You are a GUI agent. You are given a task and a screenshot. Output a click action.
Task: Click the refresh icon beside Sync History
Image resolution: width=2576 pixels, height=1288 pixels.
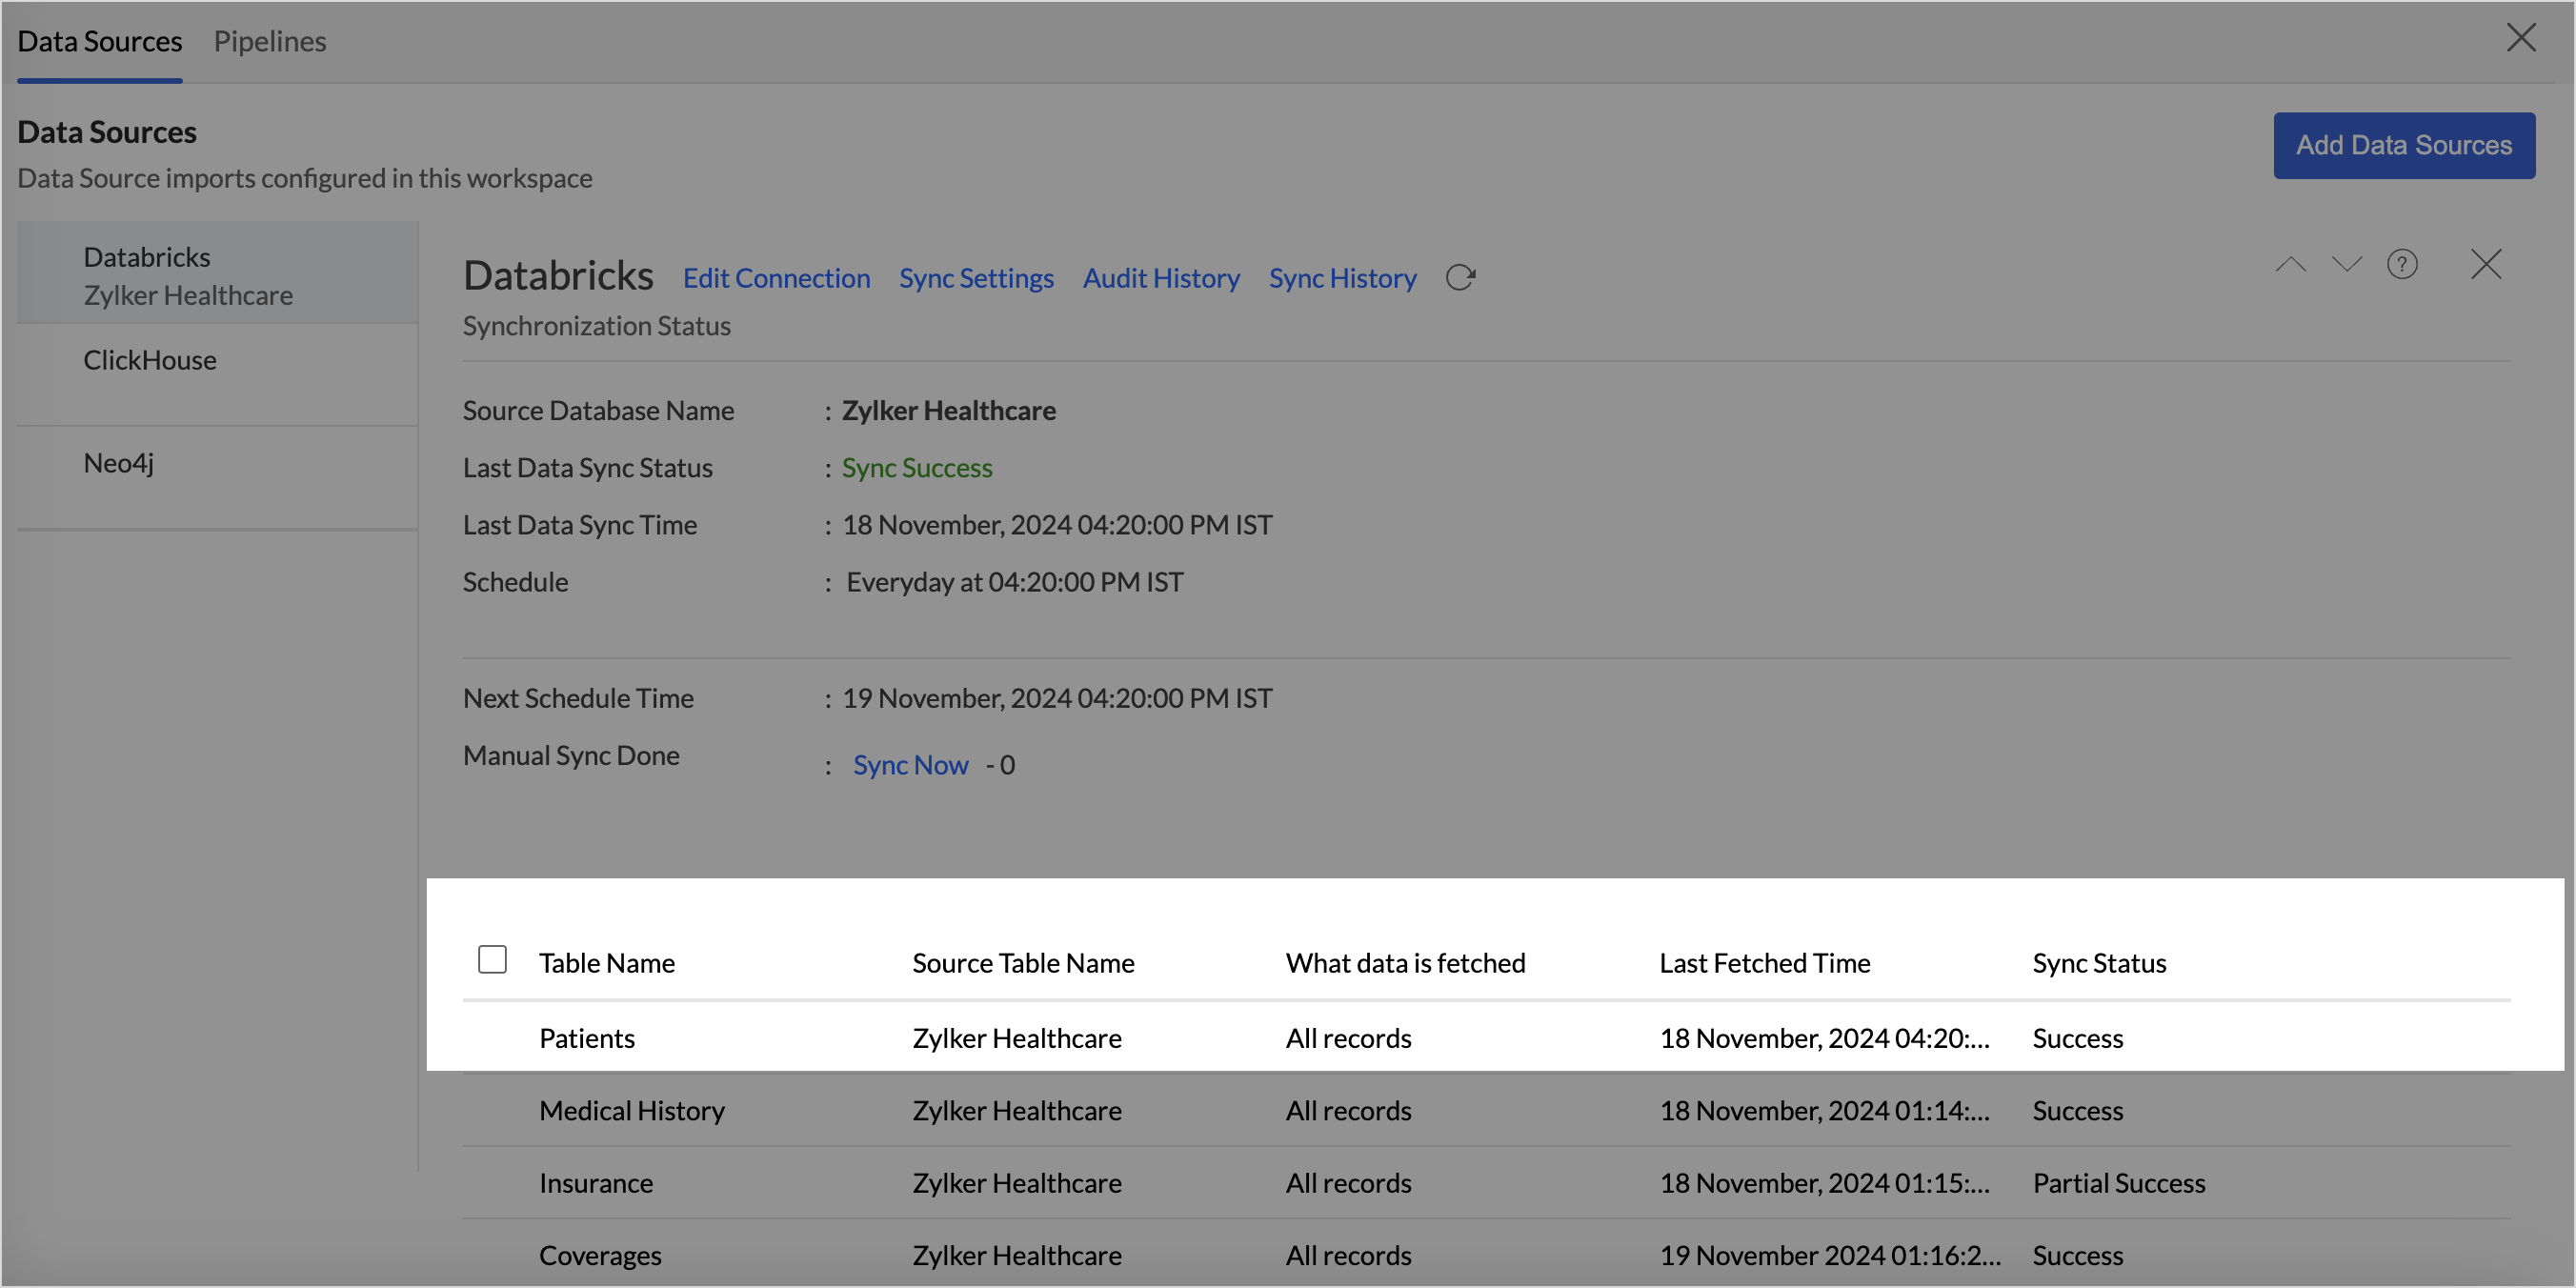1460,277
